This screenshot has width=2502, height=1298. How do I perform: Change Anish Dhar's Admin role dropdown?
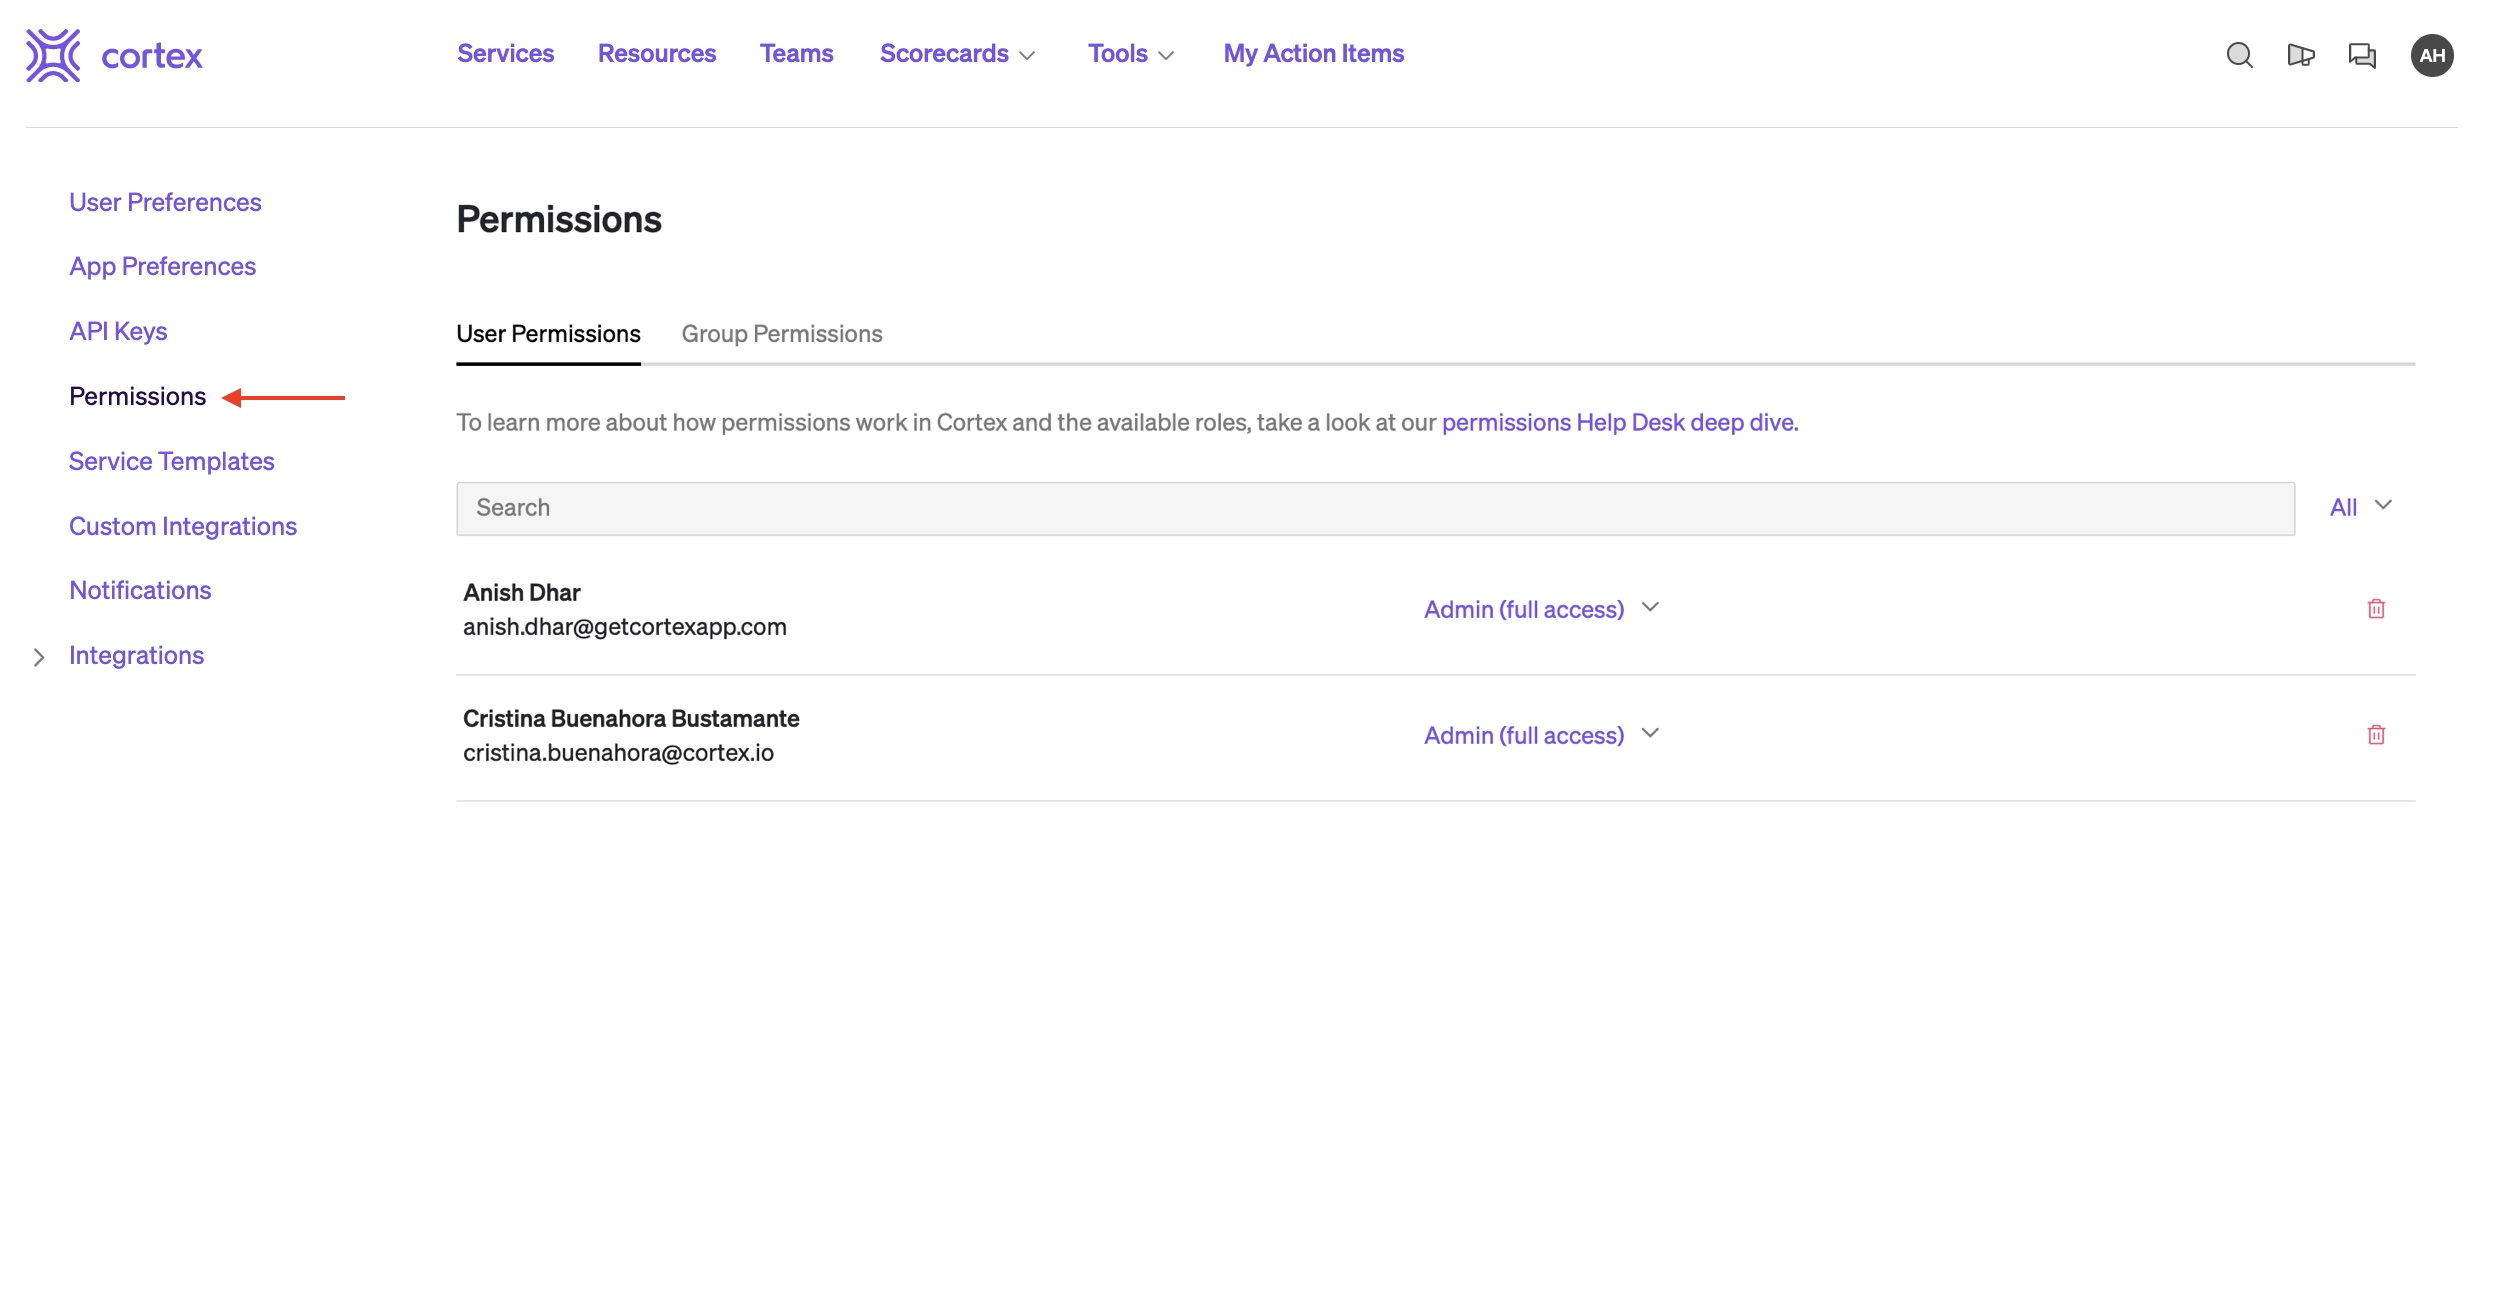pos(1541,609)
